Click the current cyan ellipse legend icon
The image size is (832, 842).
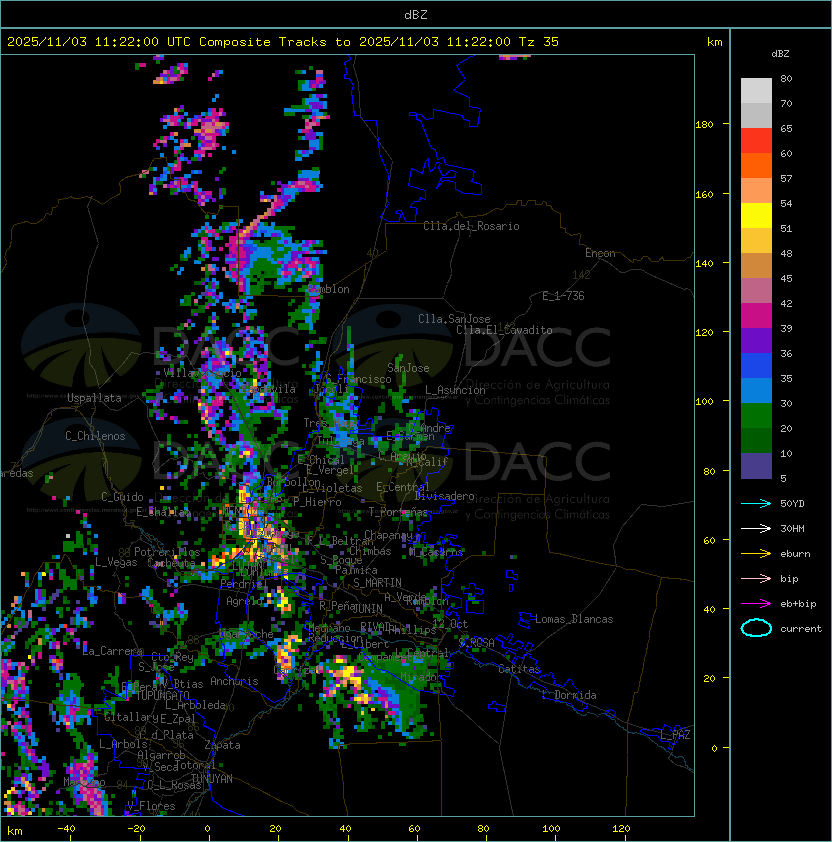pyautogui.click(x=756, y=628)
